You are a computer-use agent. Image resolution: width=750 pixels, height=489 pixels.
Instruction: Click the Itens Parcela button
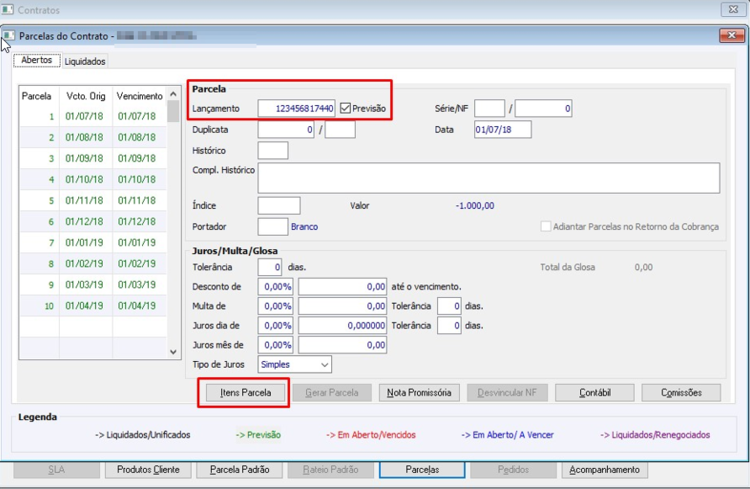(x=245, y=393)
